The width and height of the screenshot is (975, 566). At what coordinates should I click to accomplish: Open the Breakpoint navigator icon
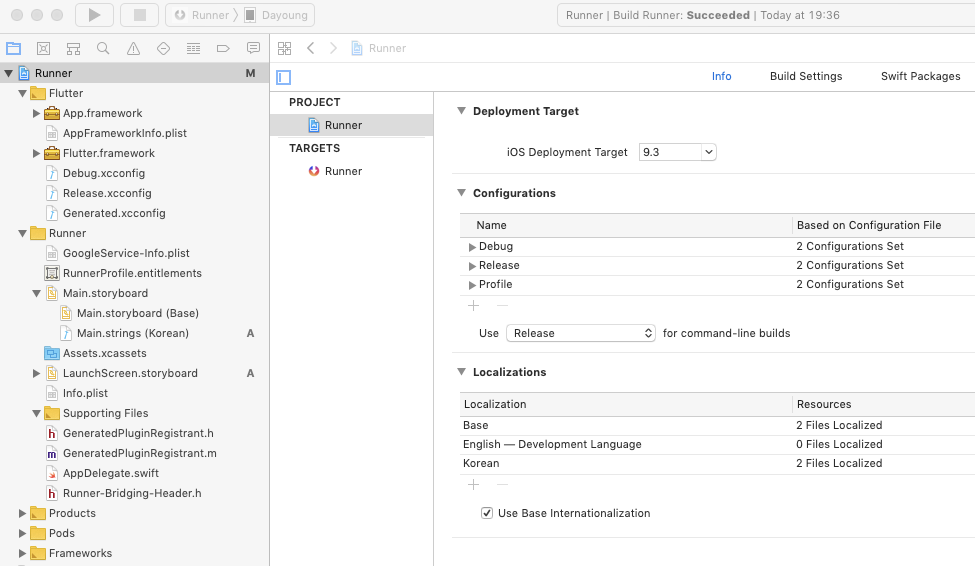click(223, 48)
